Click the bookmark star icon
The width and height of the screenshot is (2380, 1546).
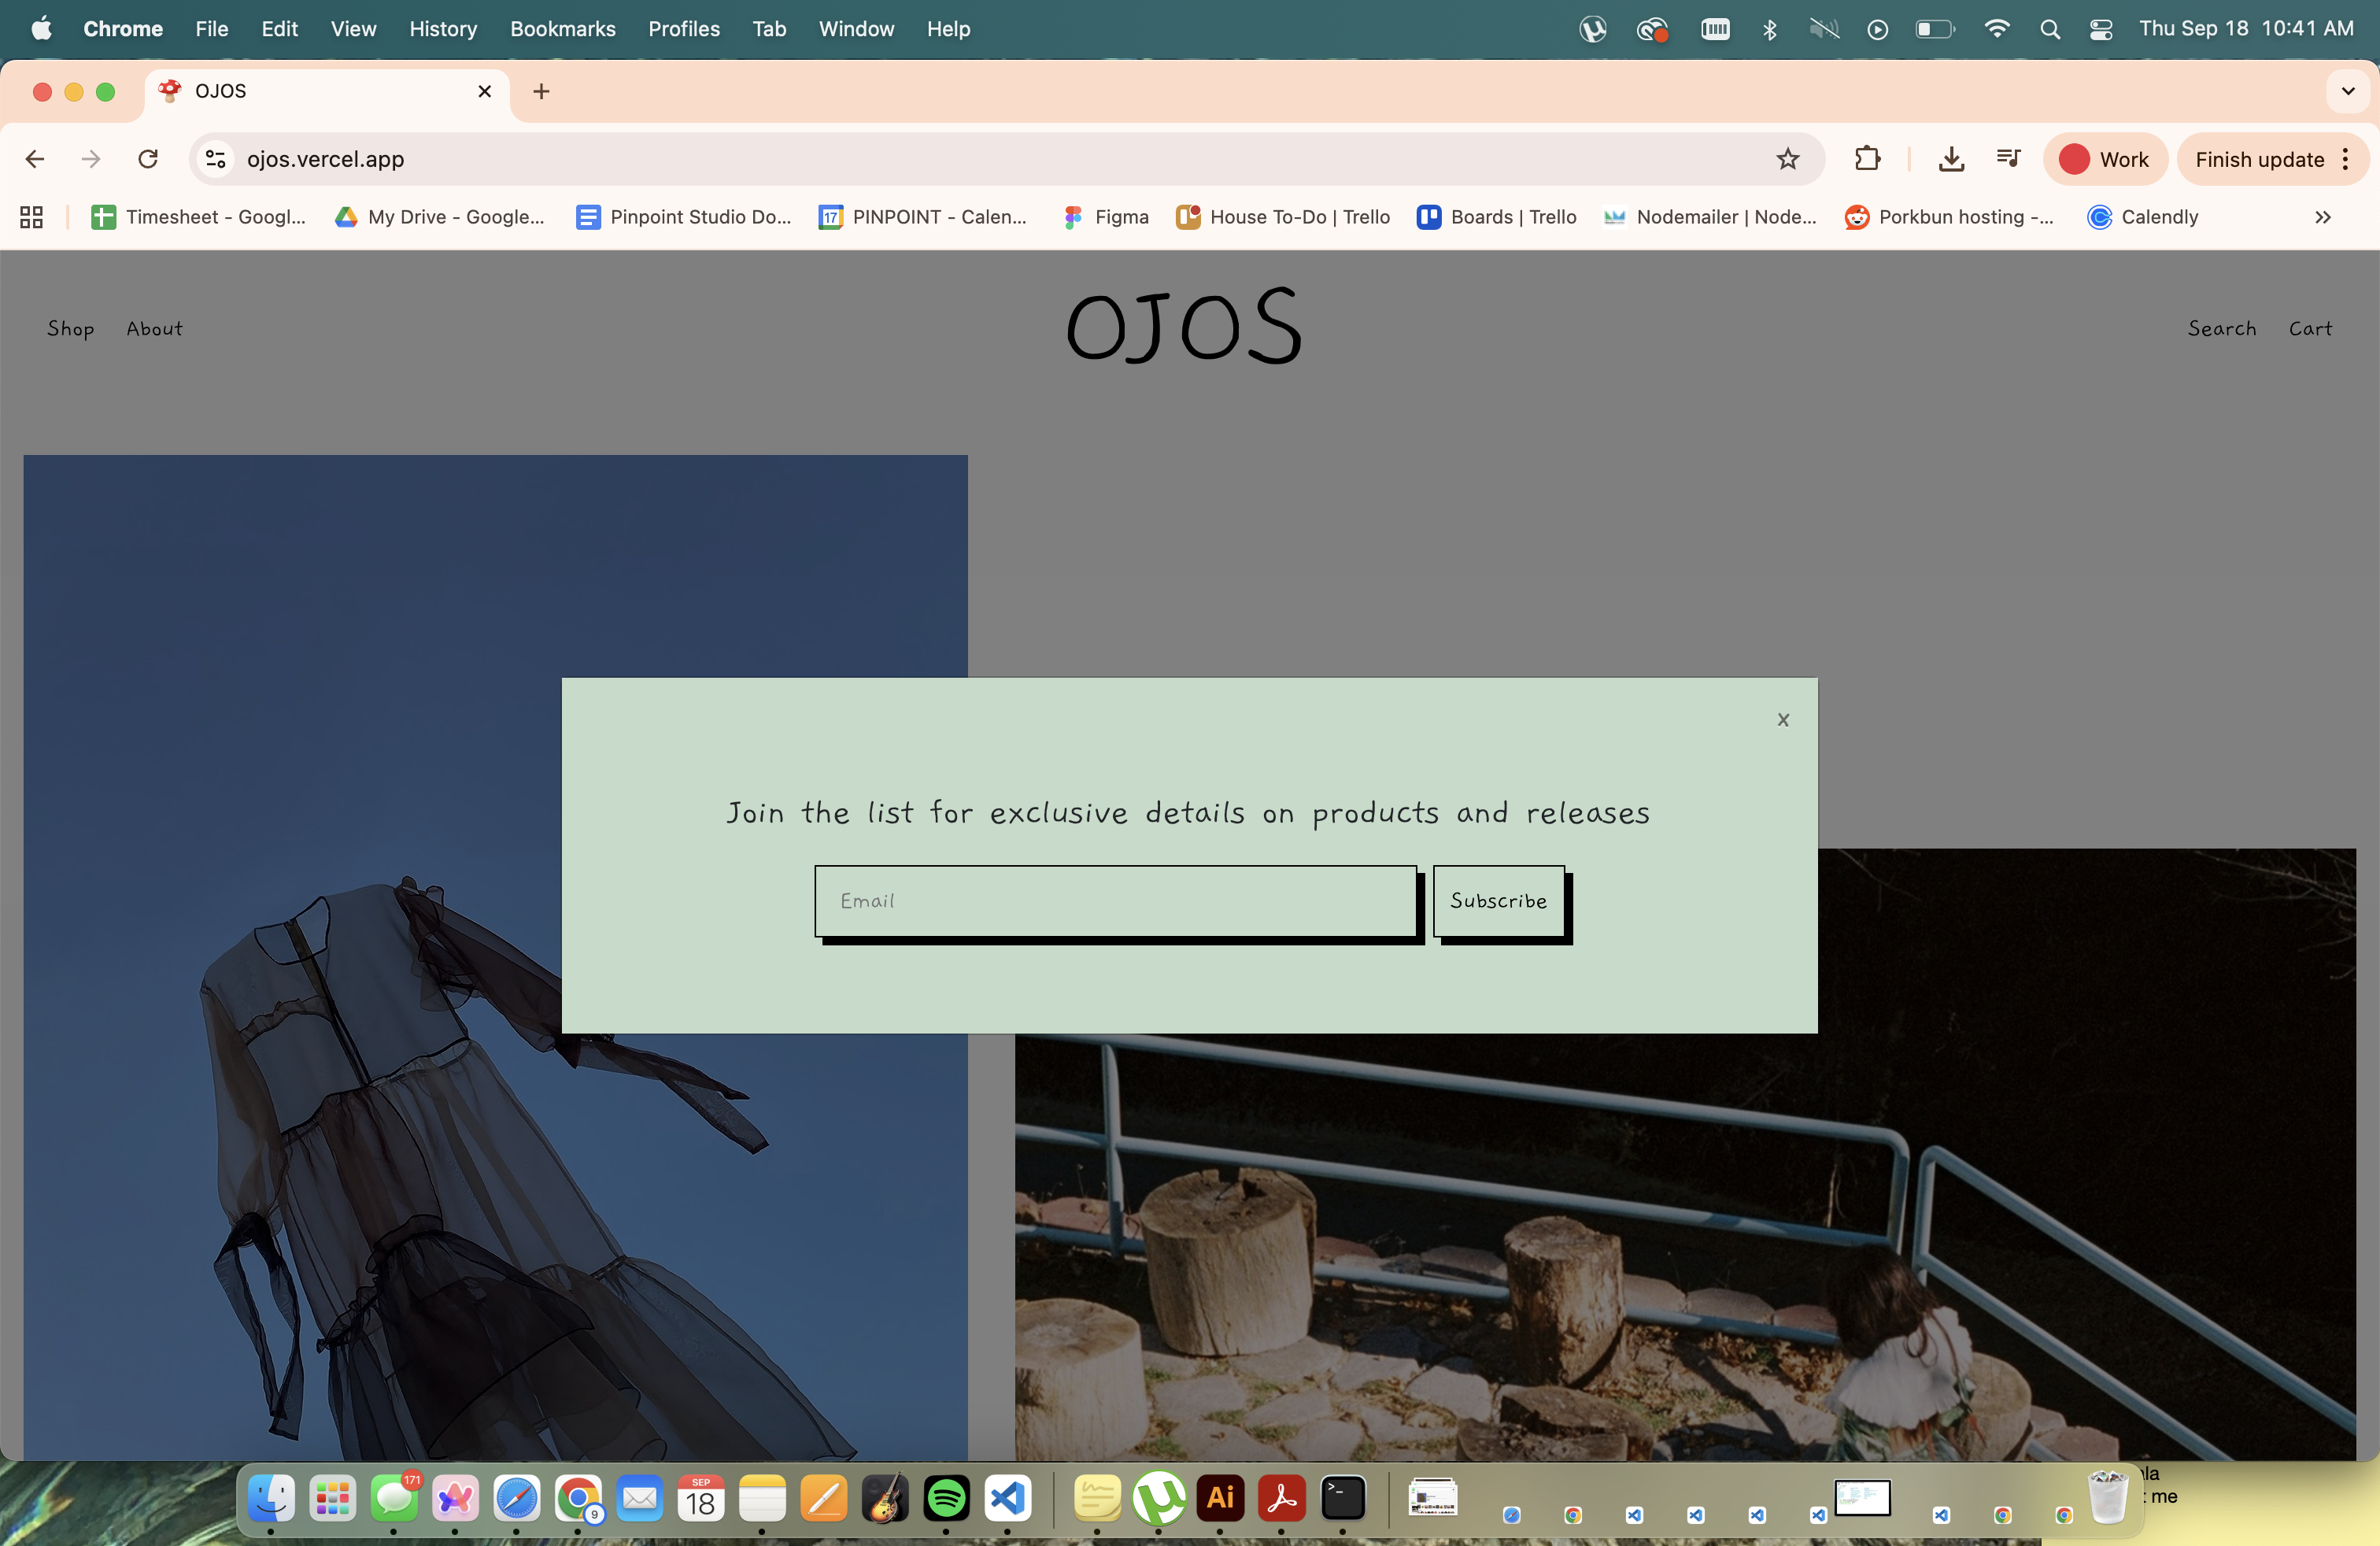point(1787,159)
